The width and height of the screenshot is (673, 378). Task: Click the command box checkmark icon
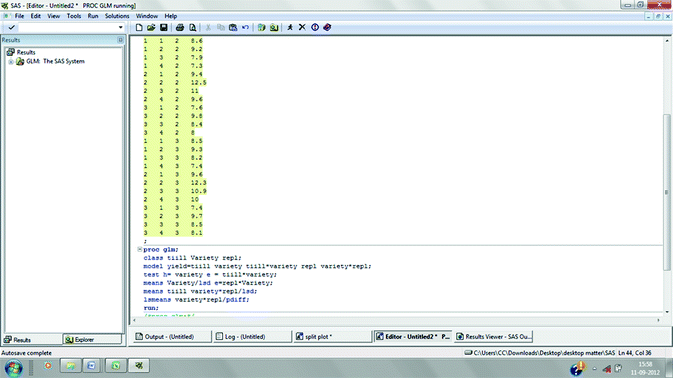point(12,27)
